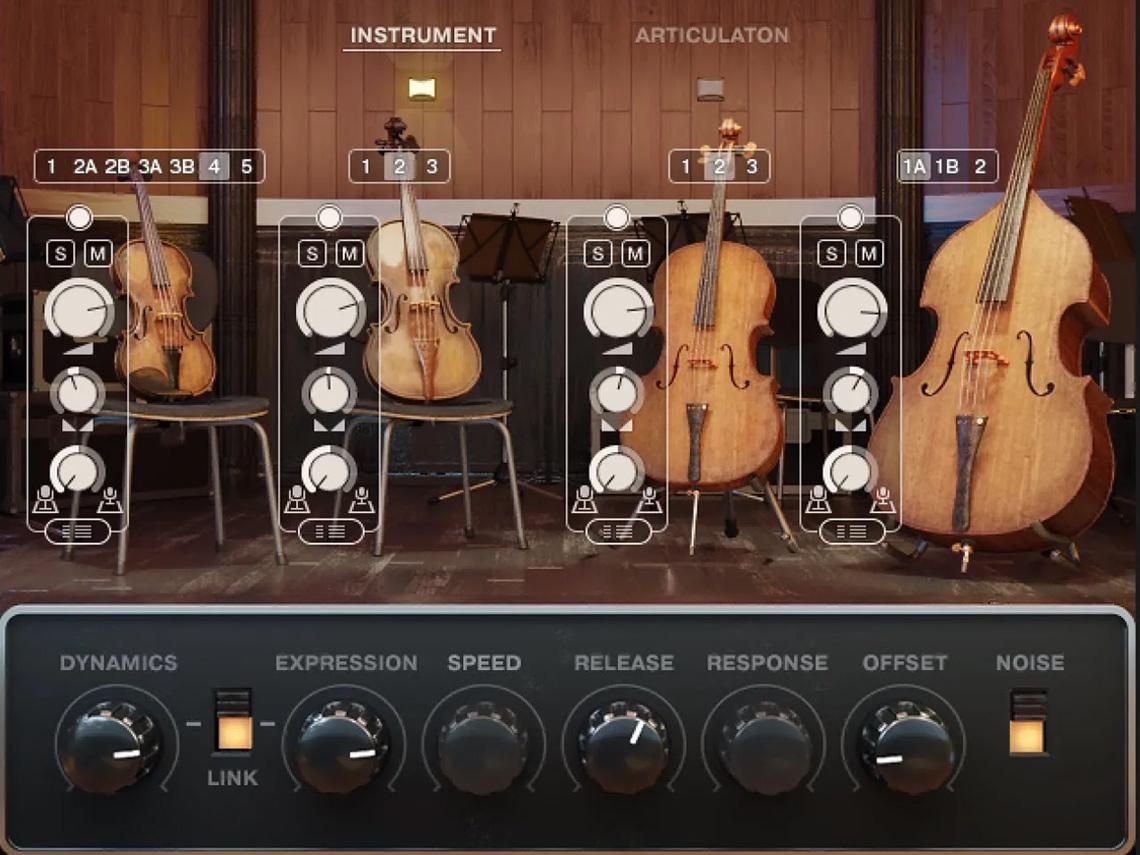Image resolution: width=1140 pixels, height=855 pixels.
Task: Toggle the NOISE switch
Action: [1028, 722]
